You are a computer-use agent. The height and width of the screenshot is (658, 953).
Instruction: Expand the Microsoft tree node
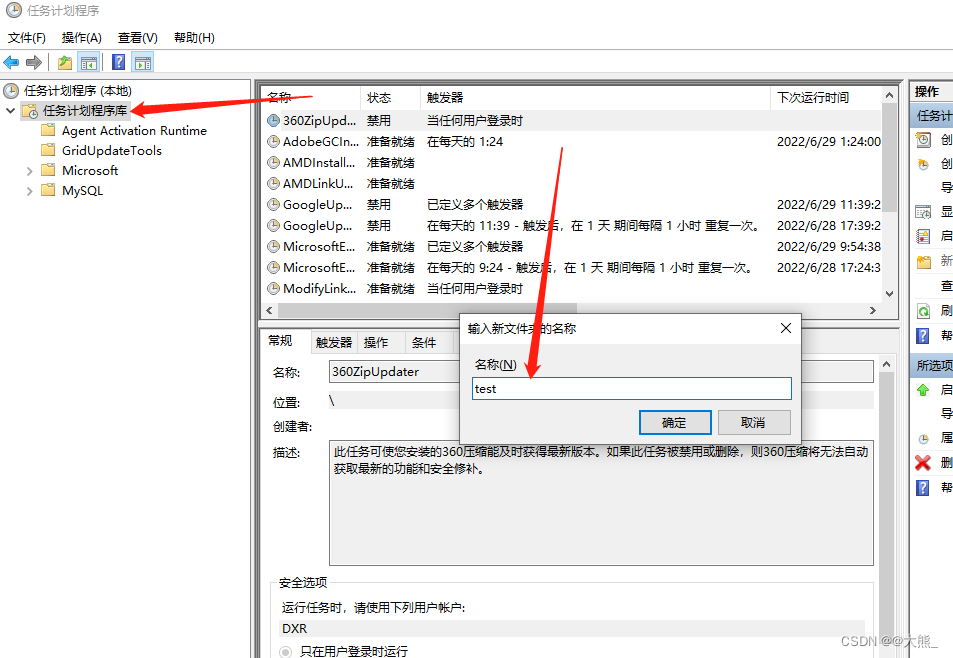tap(30, 170)
